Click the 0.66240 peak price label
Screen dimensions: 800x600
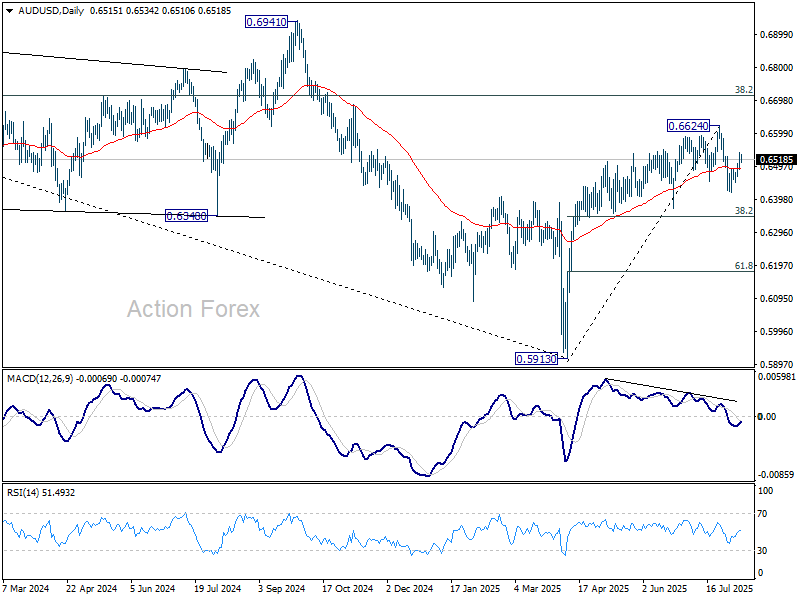tap(688, 126)
